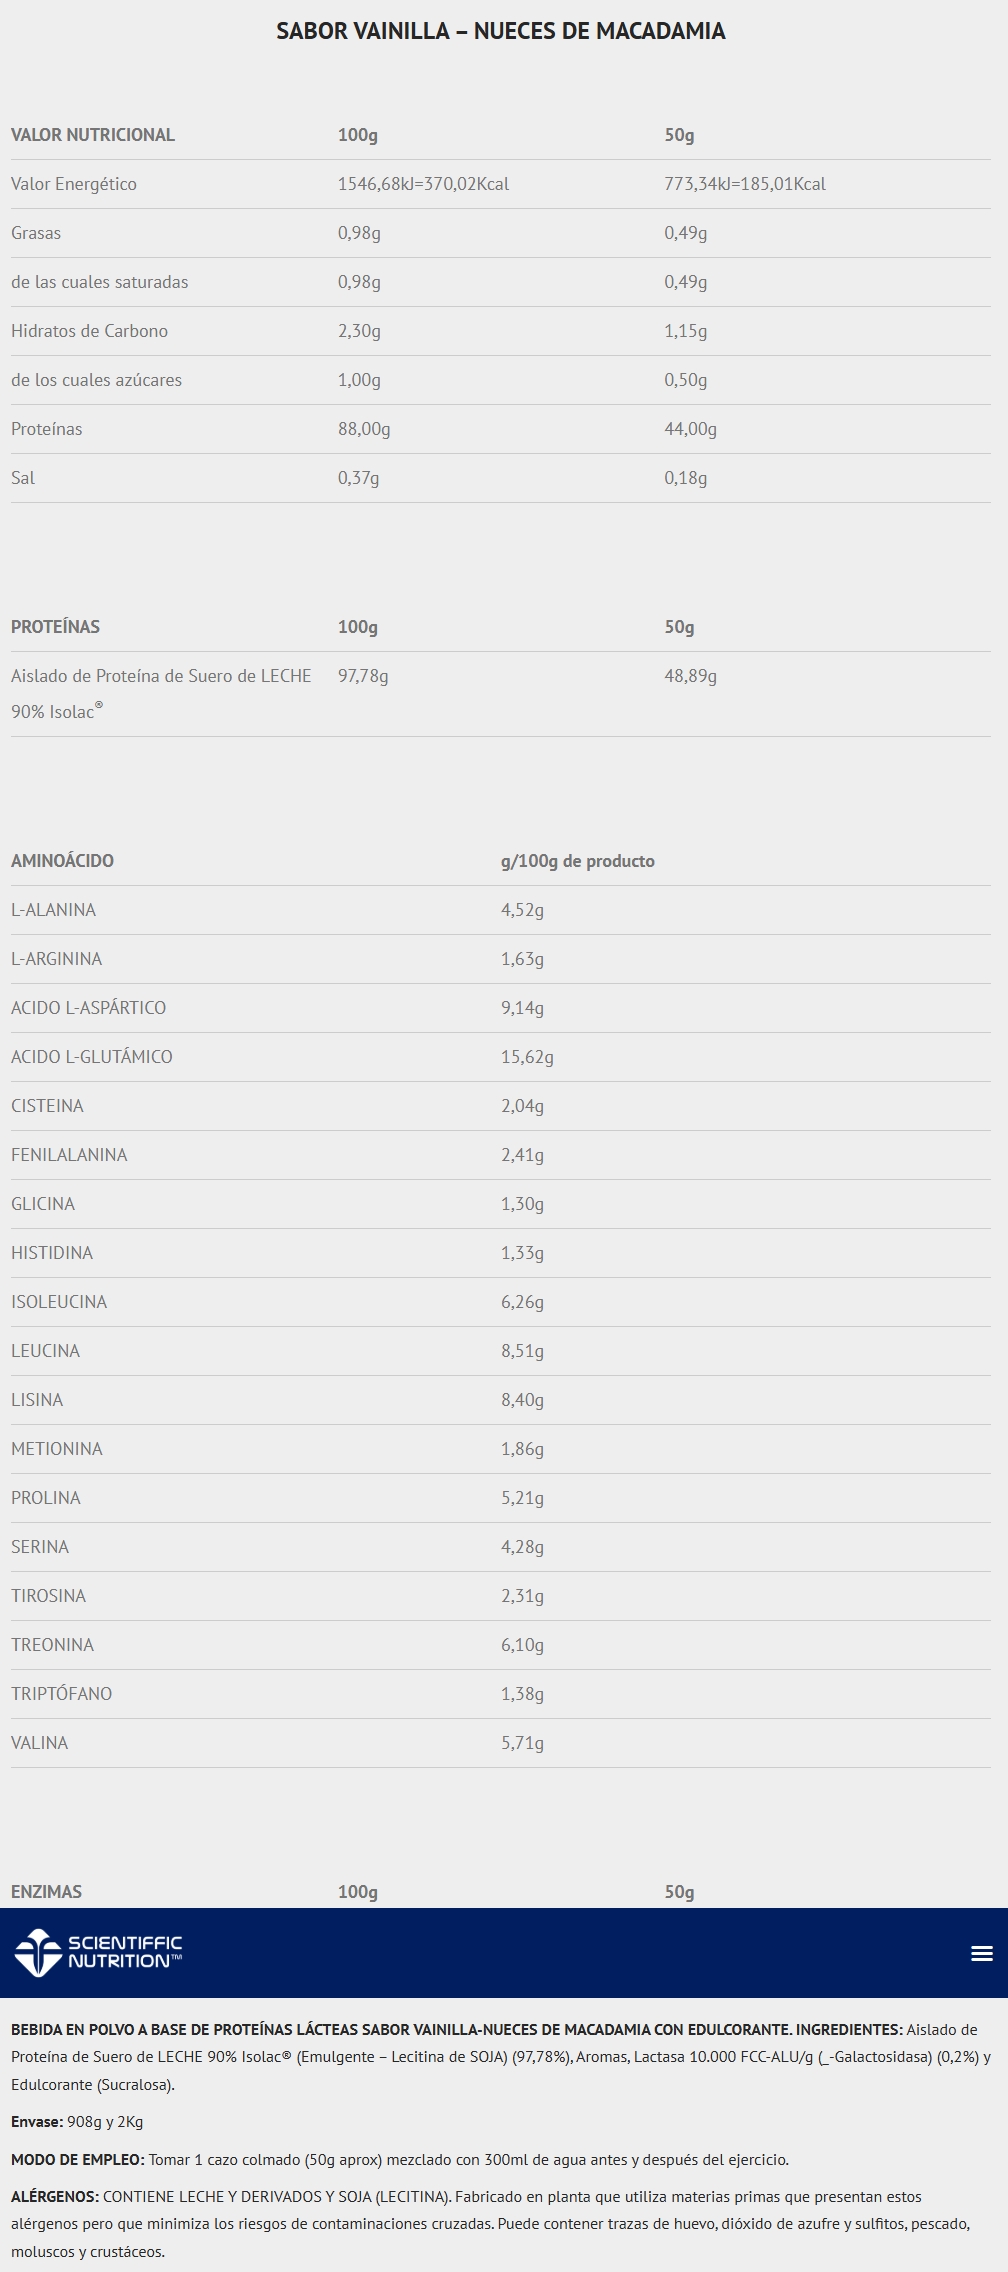The width and height of the screenshot is (1008, 2272).
Task: Select the Enzimas table header
Action: [46, 1892]
